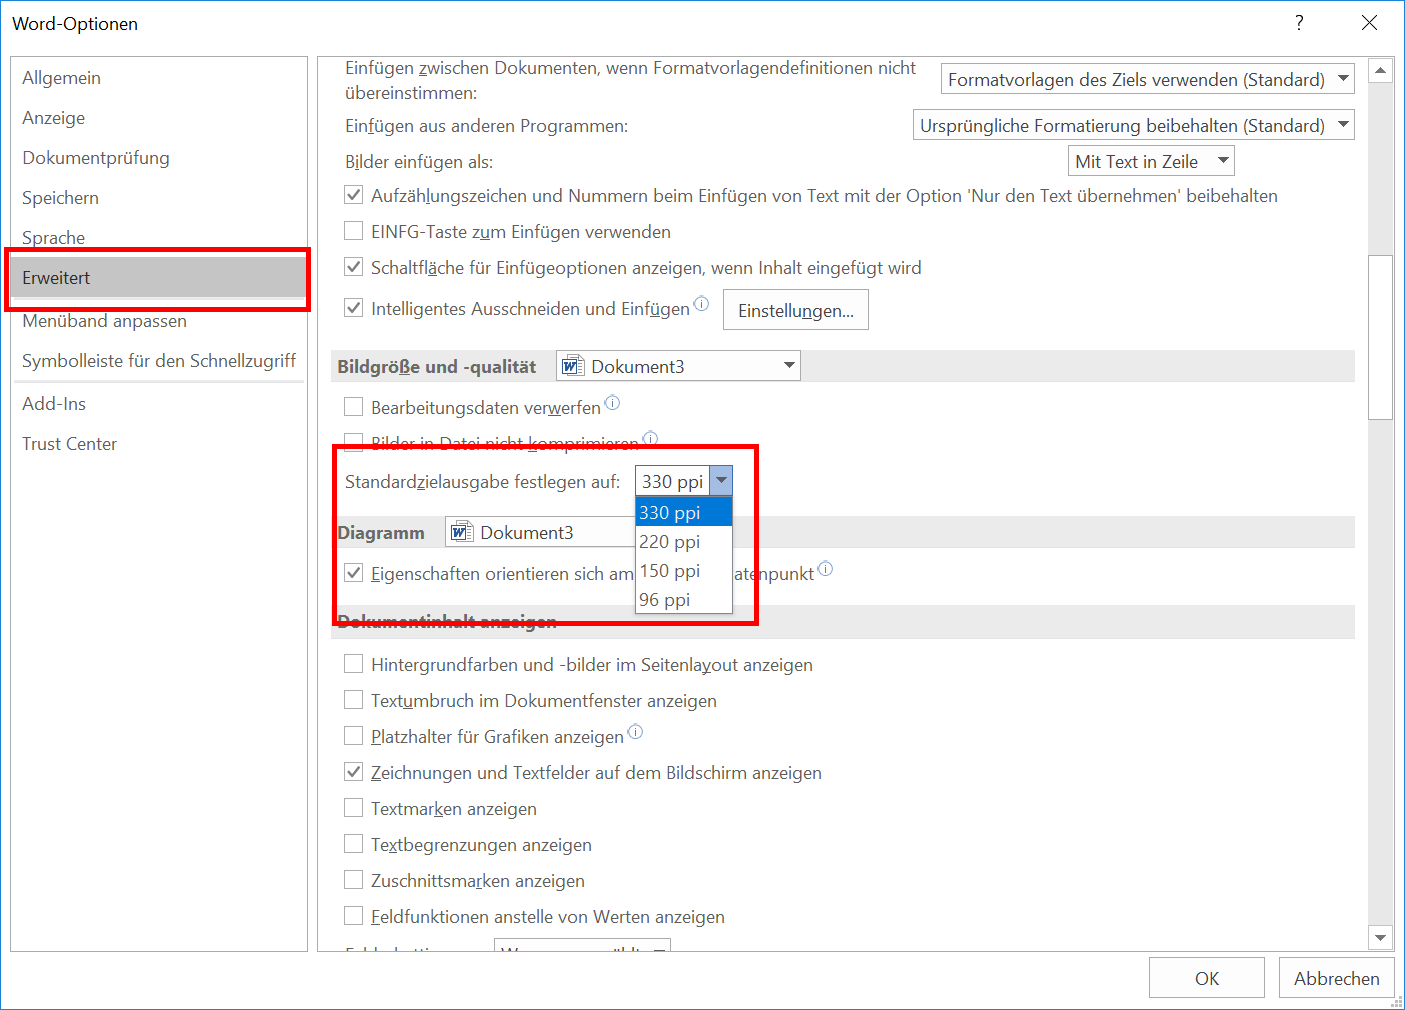Open Bildgröße und -qualität Dokument3 dropdown
The image size is (1405, 1010).
coord(678,366)
